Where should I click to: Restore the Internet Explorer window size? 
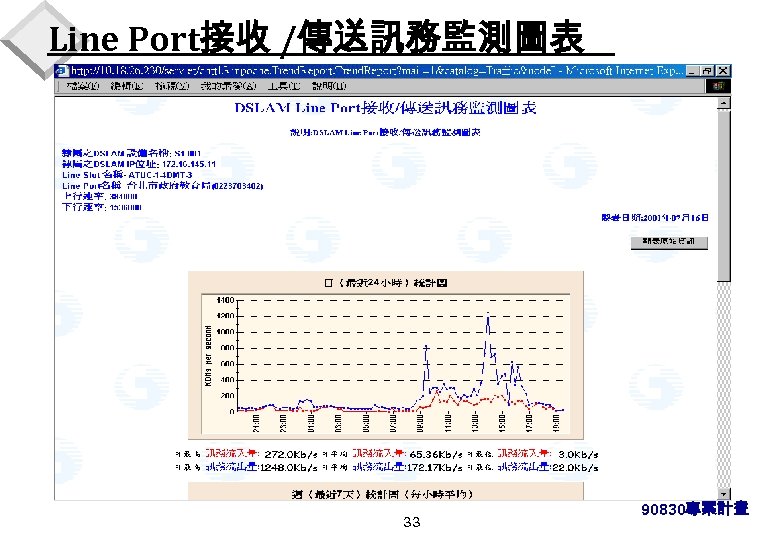pos(705,71)
